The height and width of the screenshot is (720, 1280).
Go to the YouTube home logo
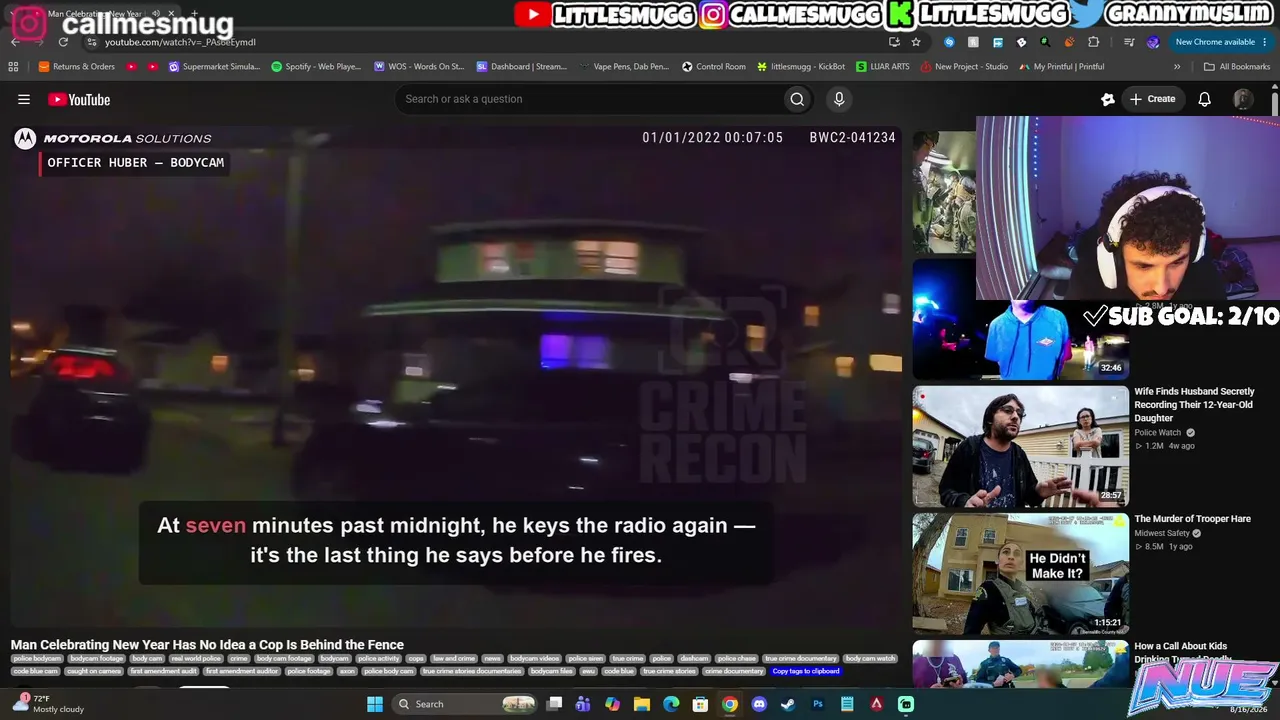point(79,99)
